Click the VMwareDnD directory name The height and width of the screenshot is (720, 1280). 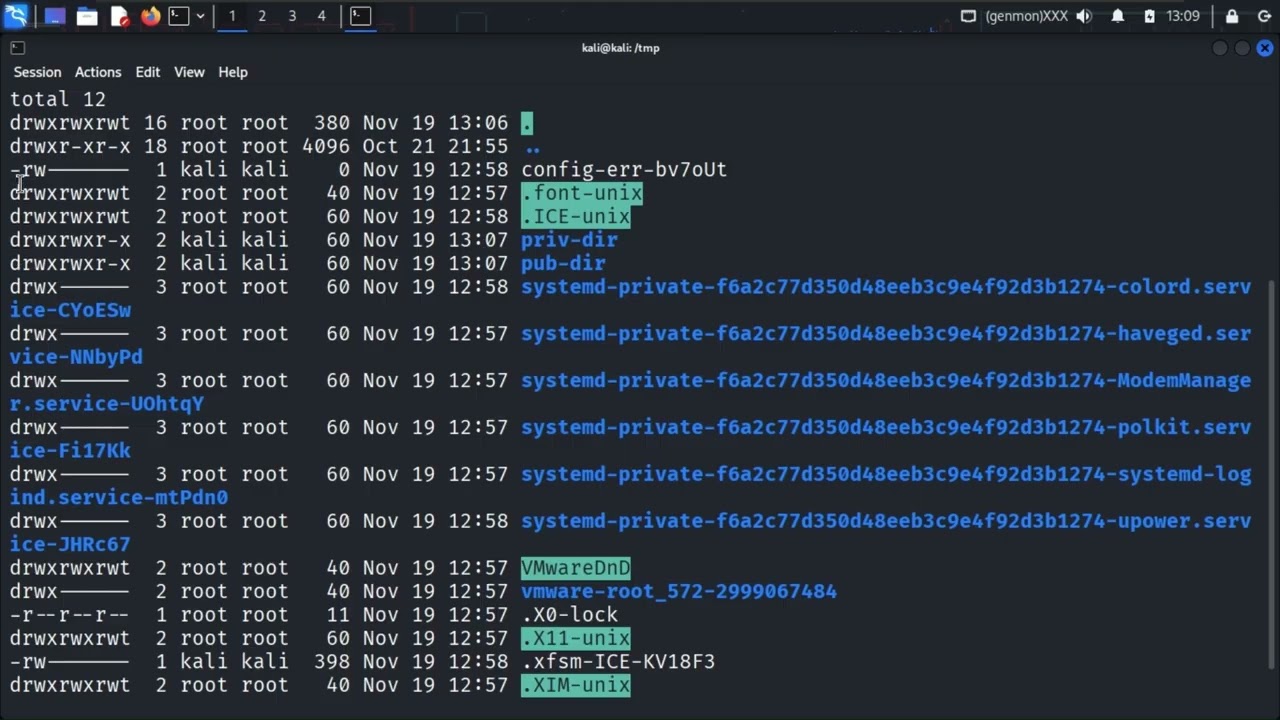[576, 568]
